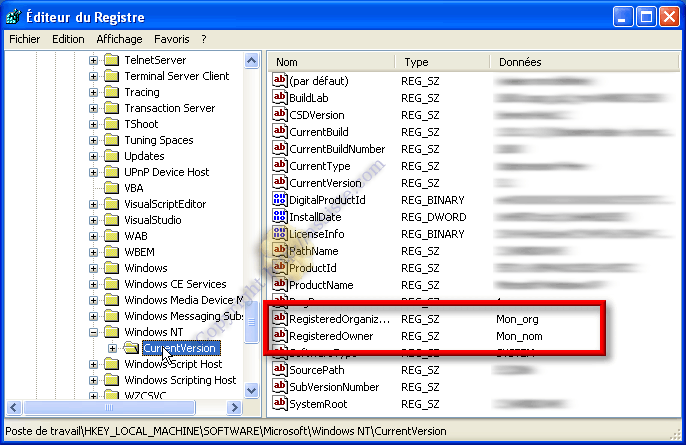Image resolution: width=686 pixels, height=445 pixels.
Task: Maximize the Éditeur du Registre window
Action: (x=646, y=17)
